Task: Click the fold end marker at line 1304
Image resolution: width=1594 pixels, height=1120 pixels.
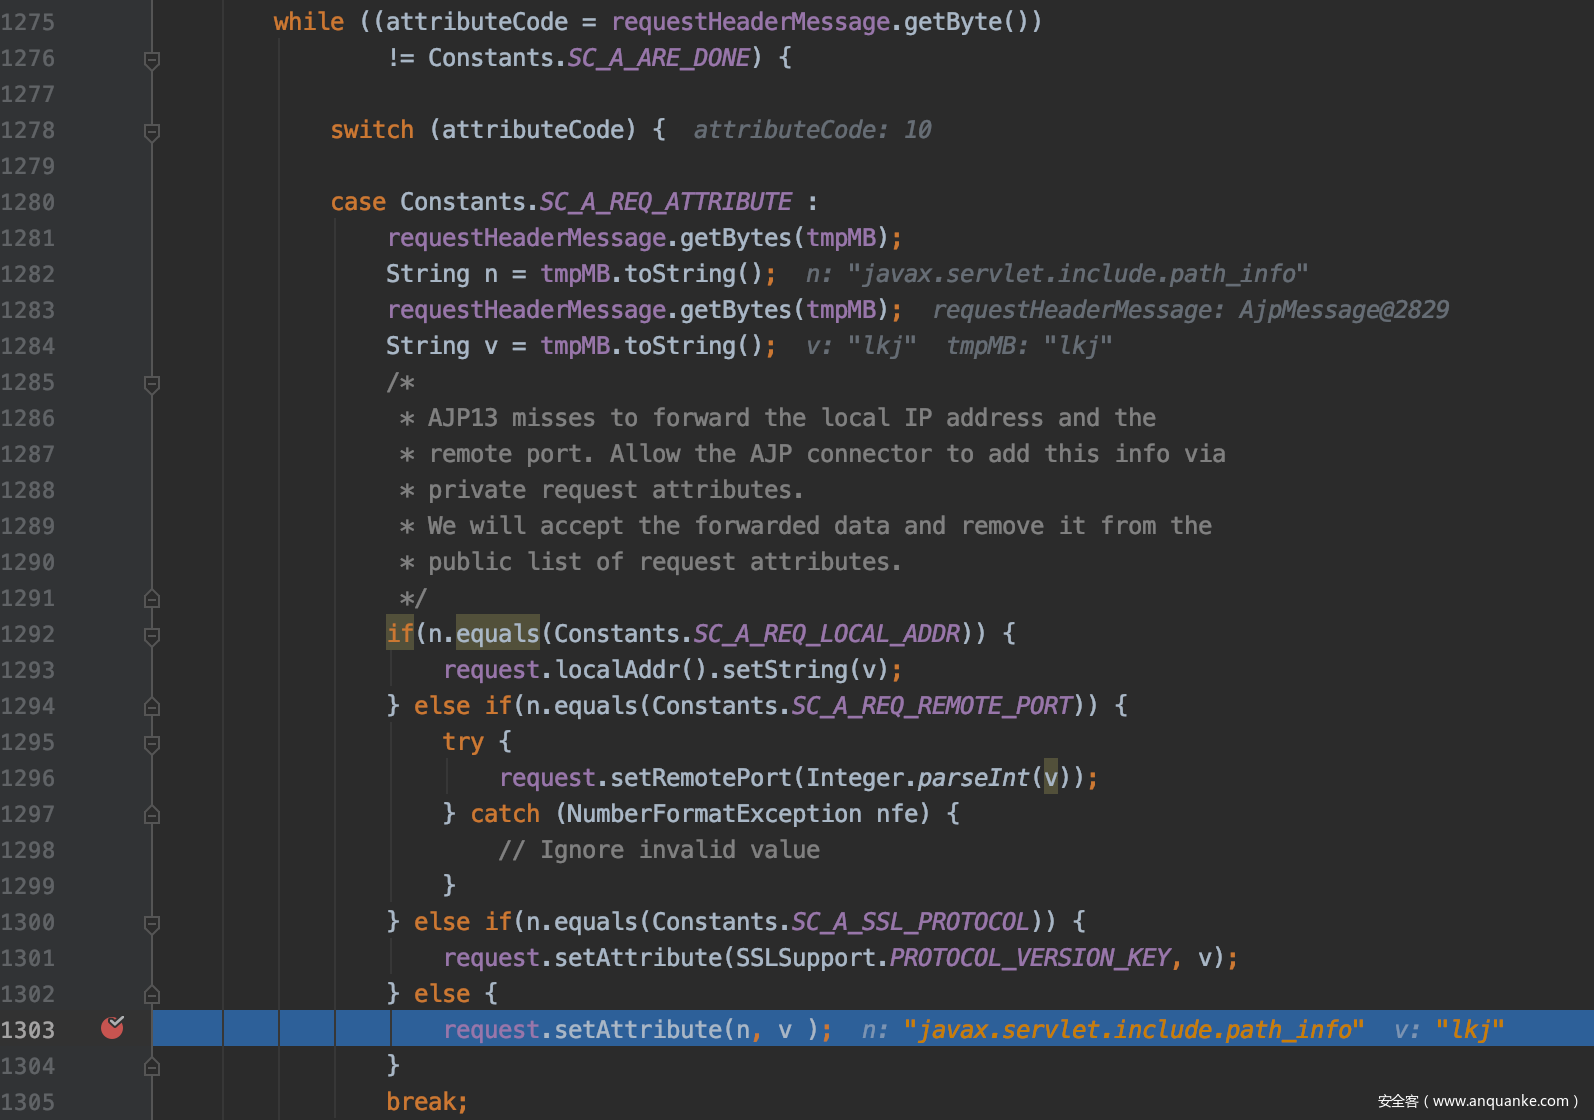Action: pyautogui.click(x=152, y=1067)
